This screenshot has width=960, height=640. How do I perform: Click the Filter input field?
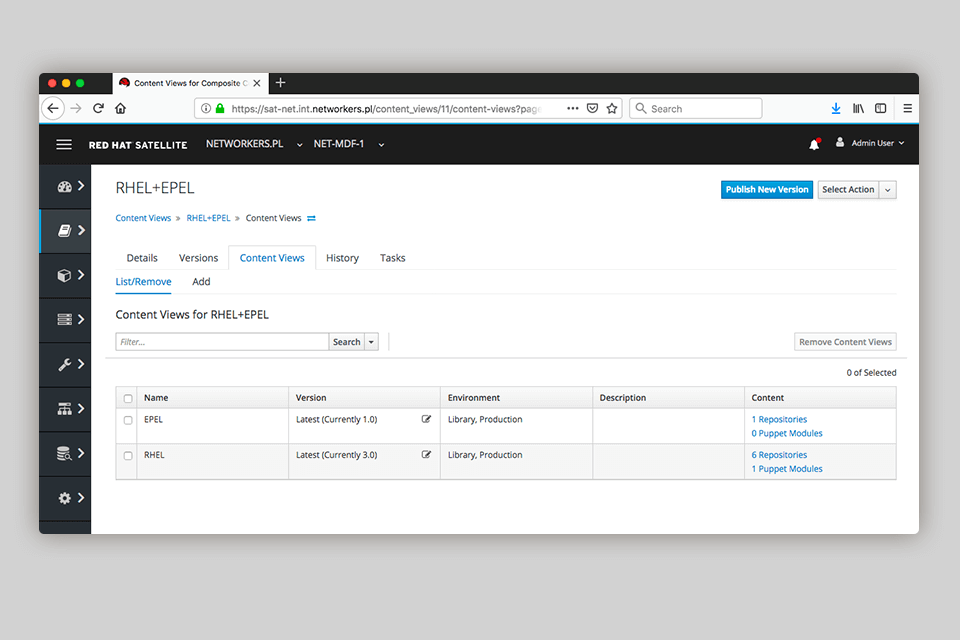click(222, 342)
